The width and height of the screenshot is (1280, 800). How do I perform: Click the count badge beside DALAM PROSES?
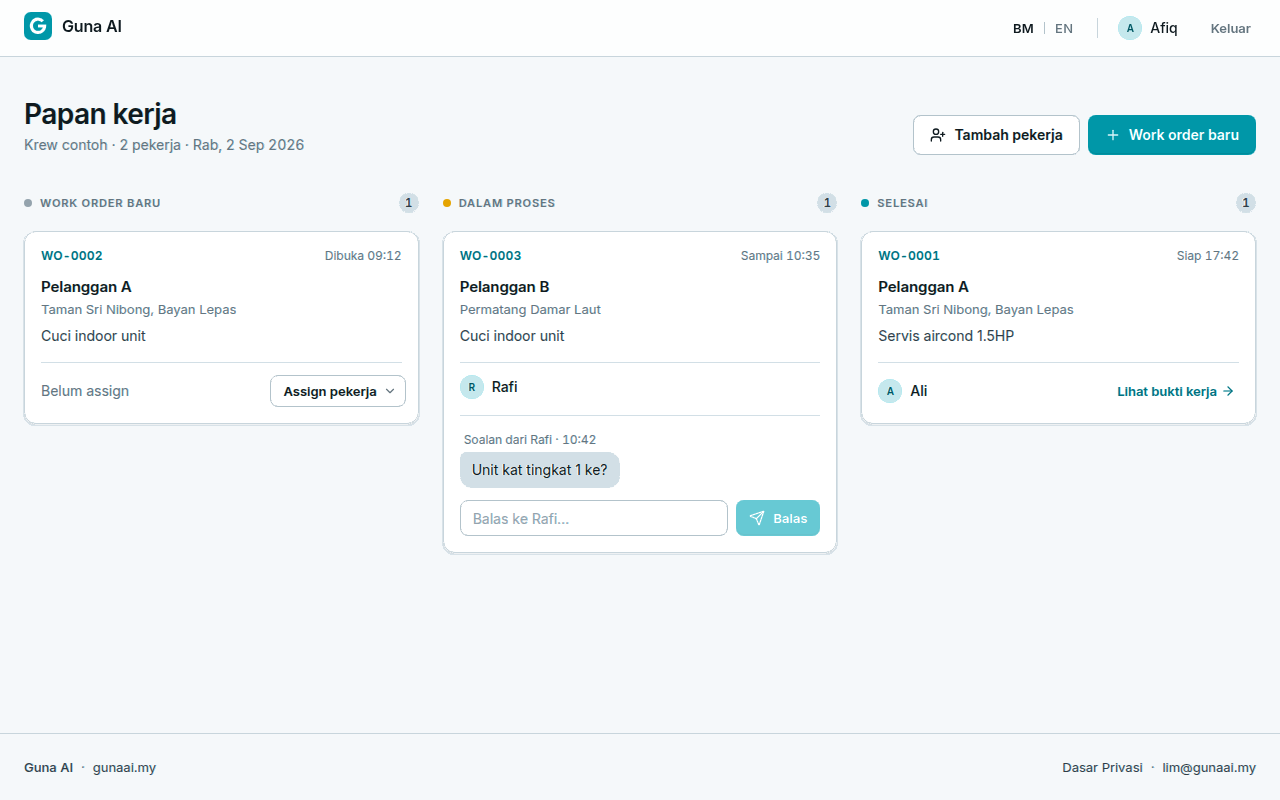827,203
